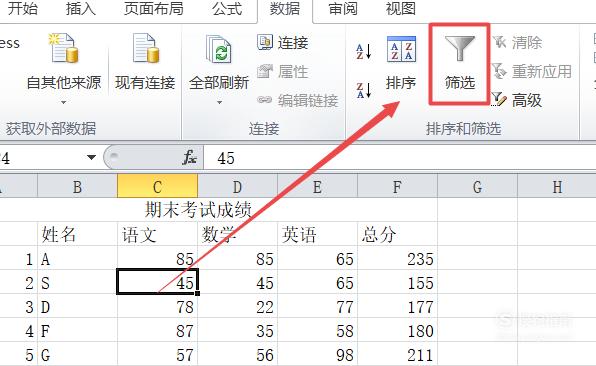Click the name cell S
The width and height of the screenshot is (596, 366).
click(x=78, y=282)
